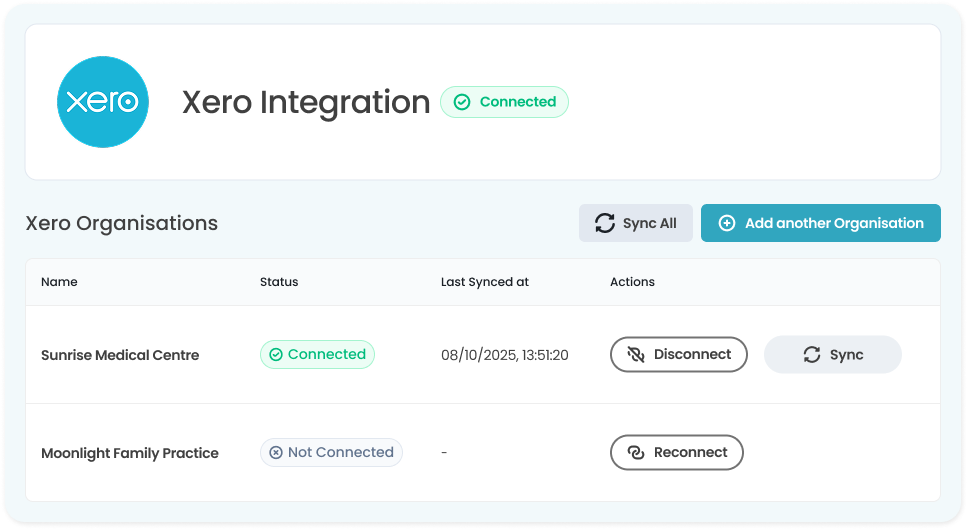Select the Moonlight Family Practice name
This screenshot has height=530, width=968.
(x=130, y=453)
